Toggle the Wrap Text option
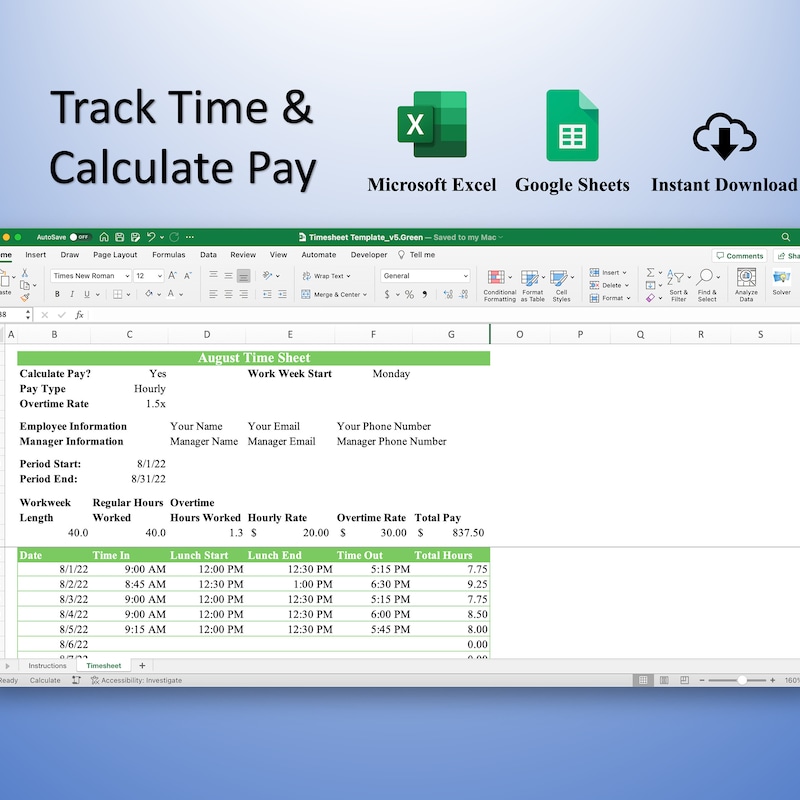The image size is (800, 800). tap(327, 276)
